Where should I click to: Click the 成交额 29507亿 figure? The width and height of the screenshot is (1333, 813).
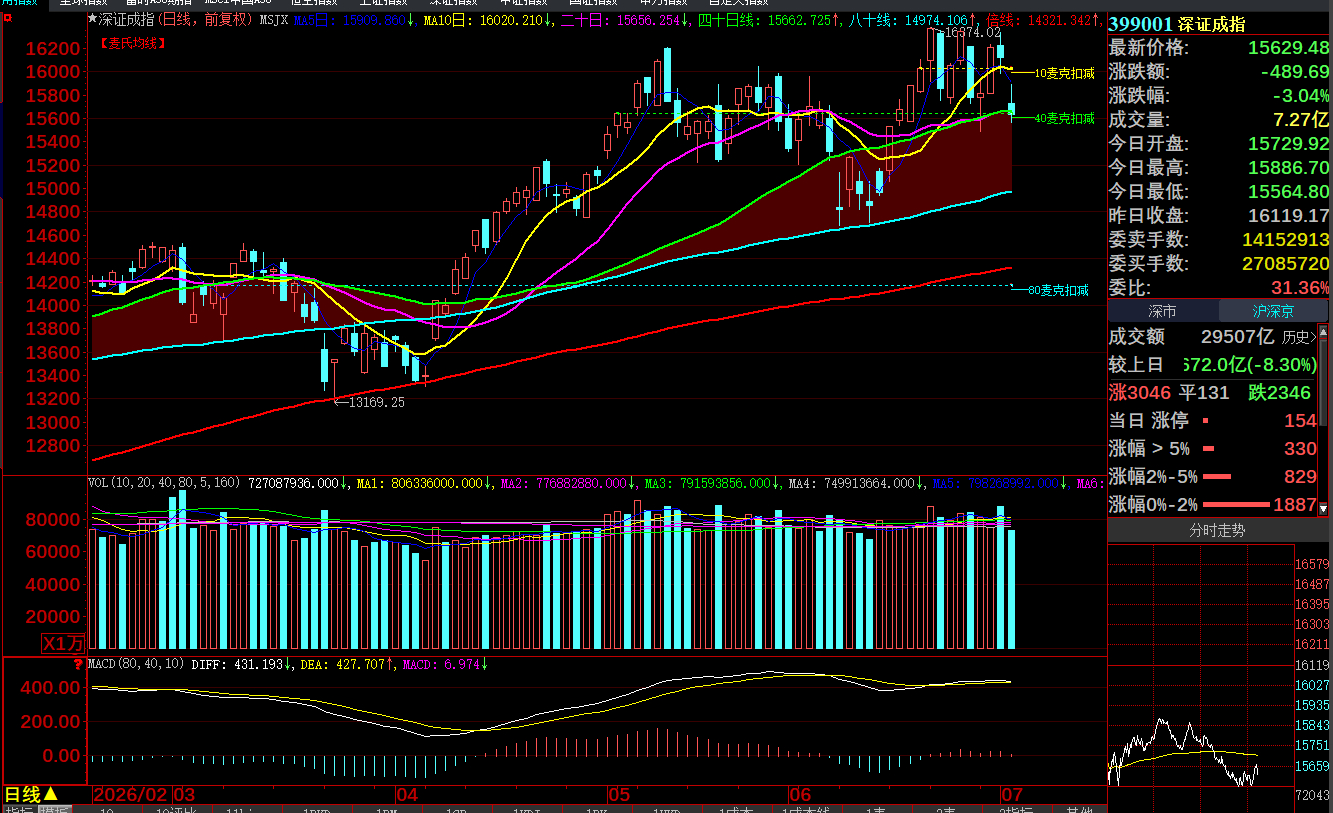pos(1236,338)
